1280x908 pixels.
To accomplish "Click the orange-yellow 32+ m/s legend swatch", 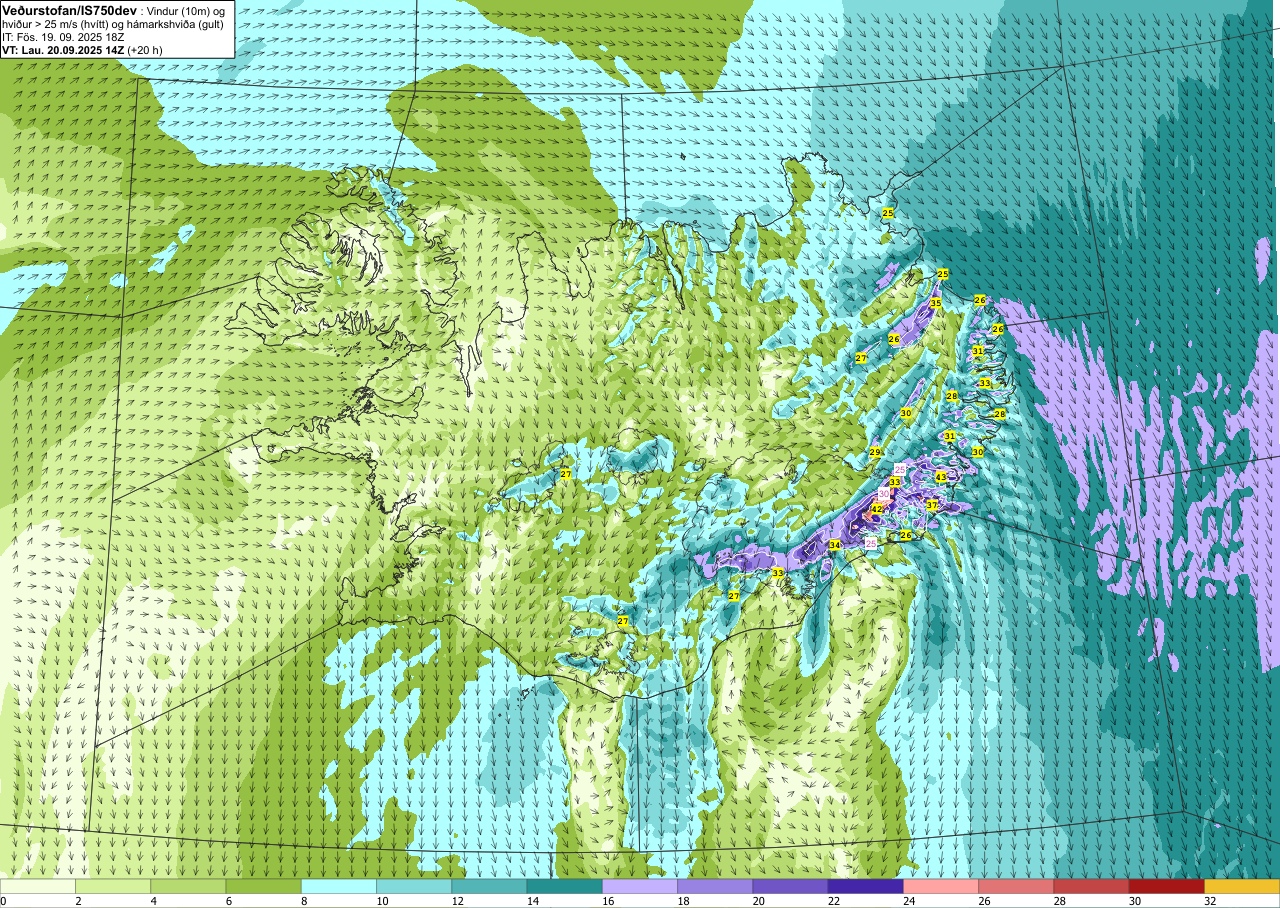I will (x=1242, y=886).
